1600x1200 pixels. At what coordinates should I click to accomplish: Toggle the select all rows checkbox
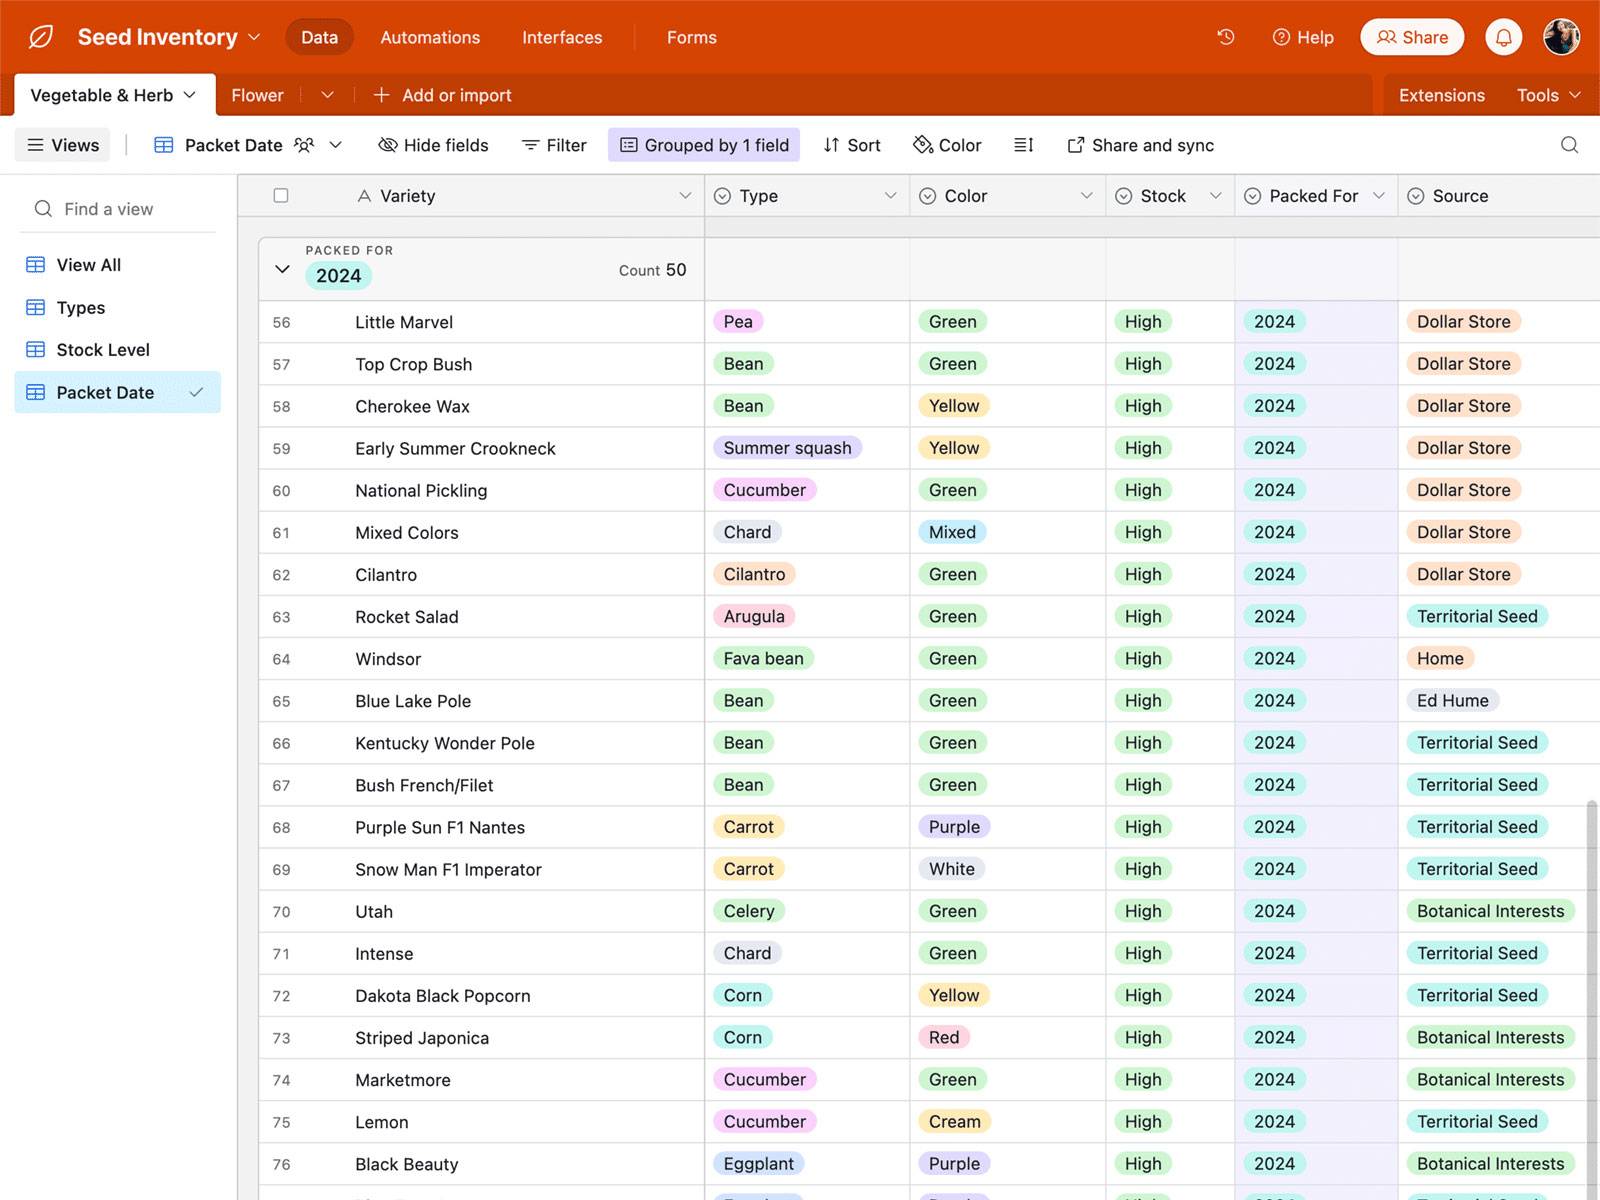tap(281, 196)
